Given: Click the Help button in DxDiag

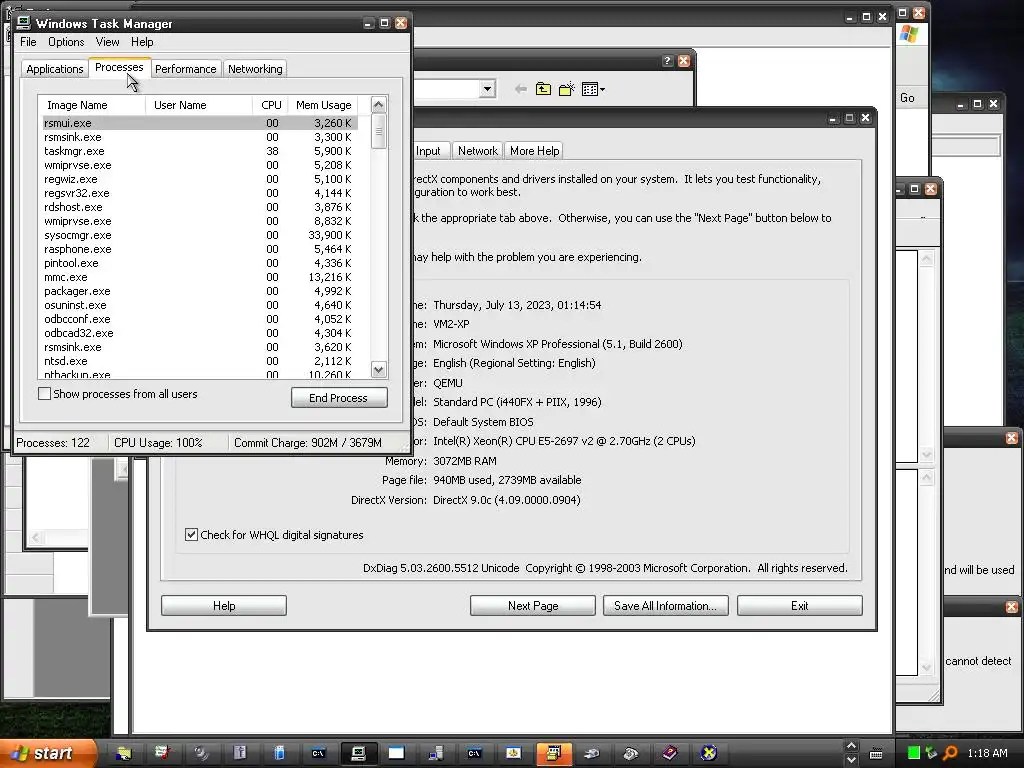Looking at the screenshot, I should pyautogui.click(x=224, y=605).
